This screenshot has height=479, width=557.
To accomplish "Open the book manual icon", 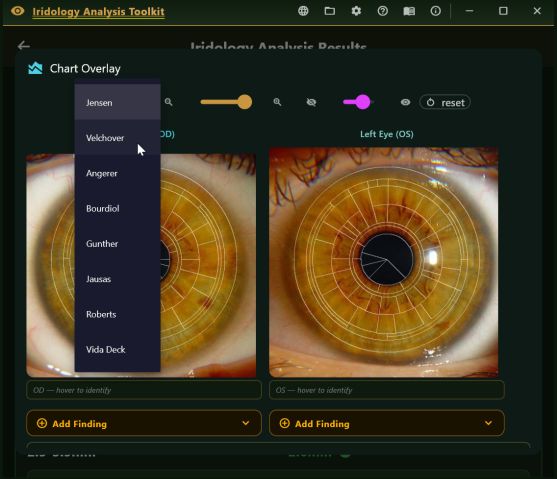I will (x=409, y=11).
